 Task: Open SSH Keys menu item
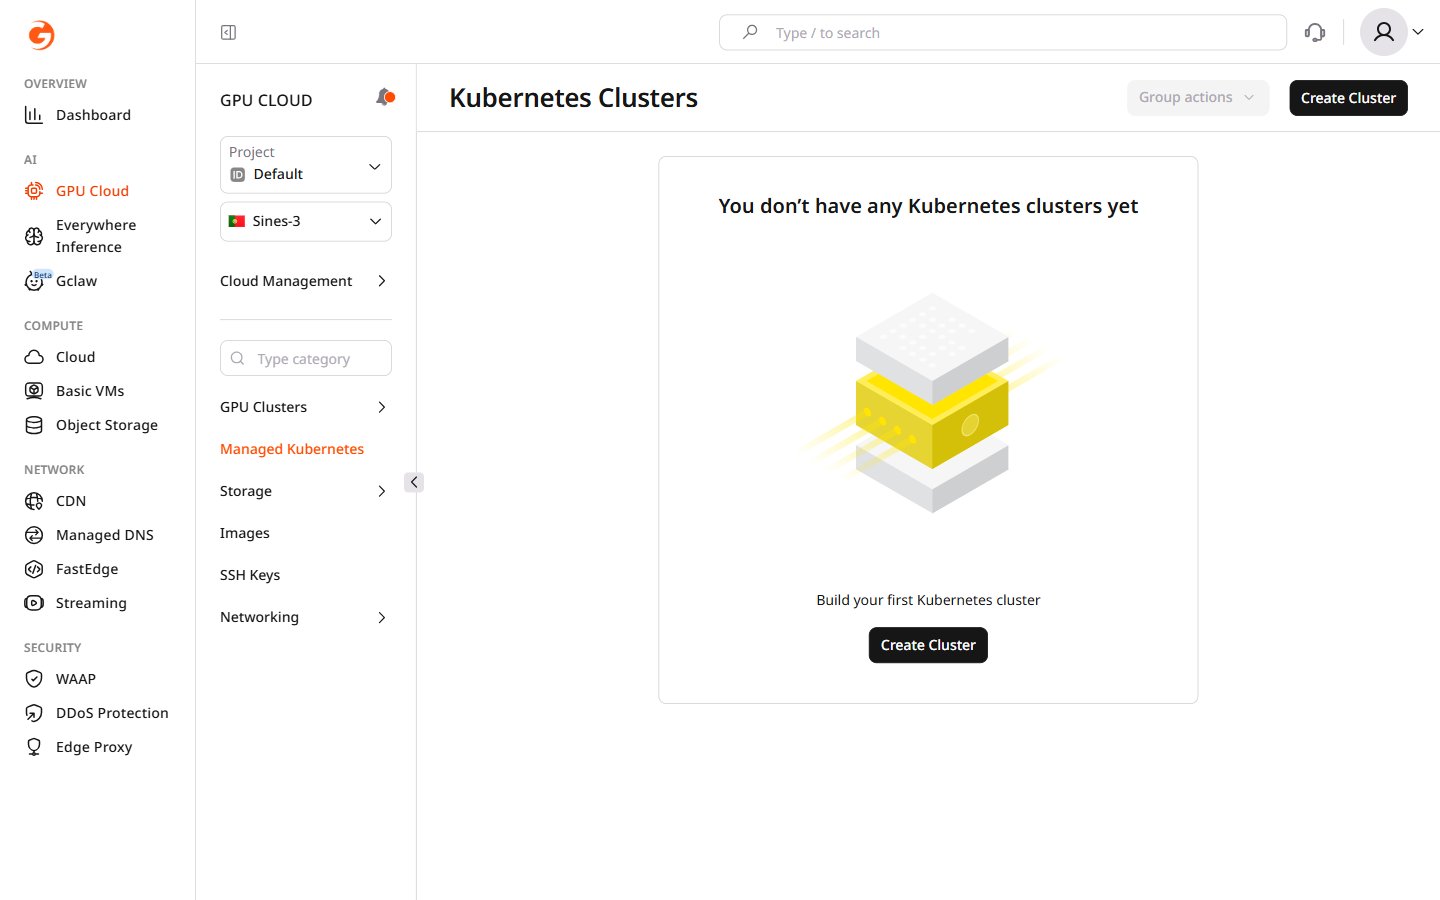pyautogui.click(x=250, y=575)
